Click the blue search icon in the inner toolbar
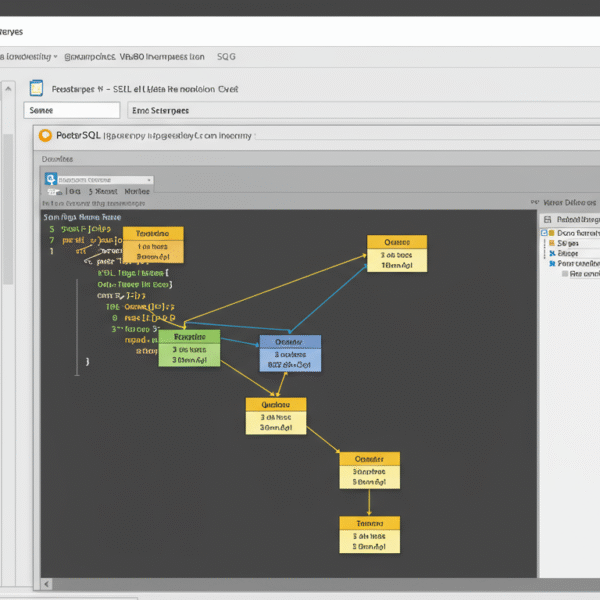 click(49, 179)
